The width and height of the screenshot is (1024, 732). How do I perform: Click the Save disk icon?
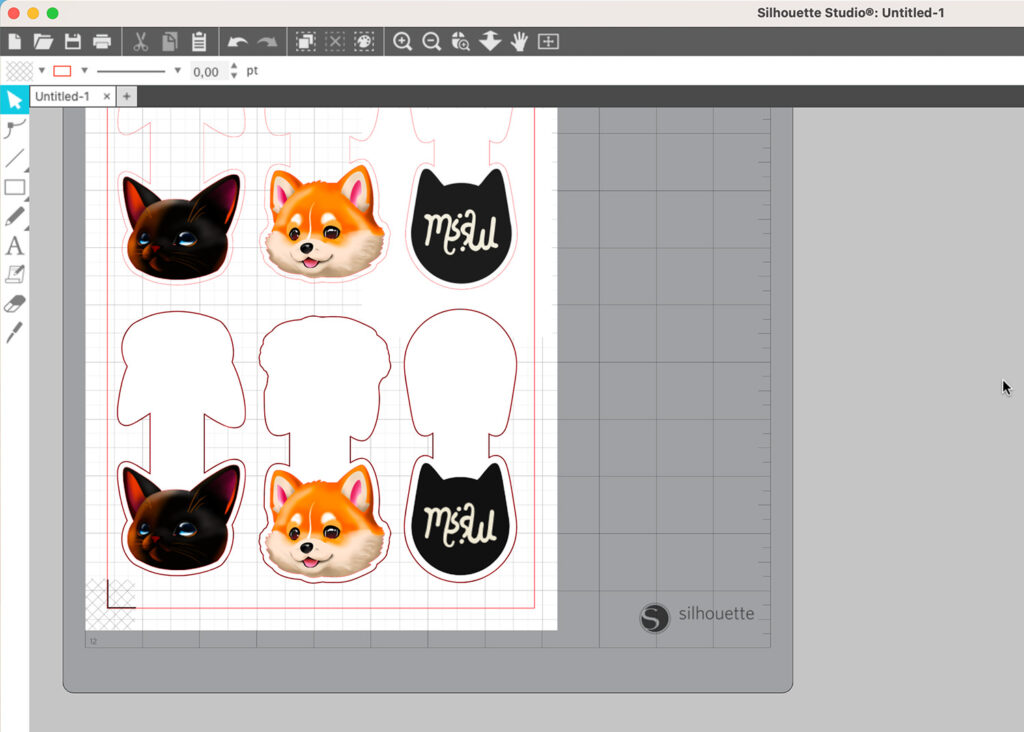pos(72,42)
